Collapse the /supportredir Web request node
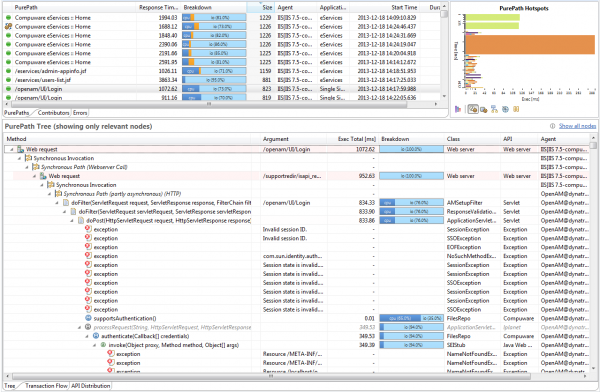This screenshot has height=392, width=600. (x=35, y=176)
